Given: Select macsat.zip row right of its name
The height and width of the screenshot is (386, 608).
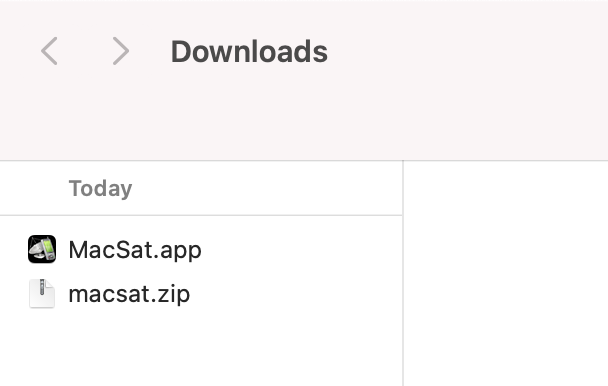Looking at the screenshot, I should click(x=295, y=294).
